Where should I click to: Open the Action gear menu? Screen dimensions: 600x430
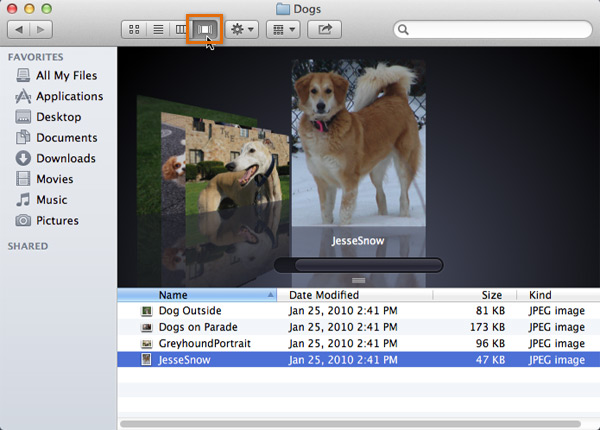[x=242, y=29]
